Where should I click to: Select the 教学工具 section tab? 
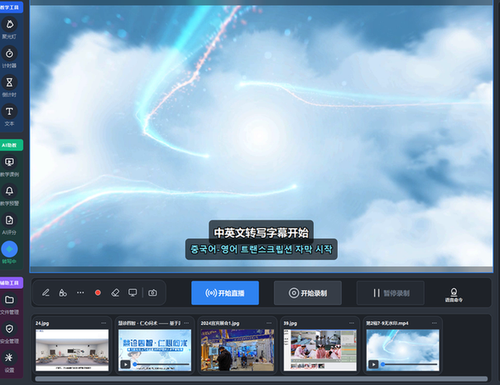click(x=10, y=7)
